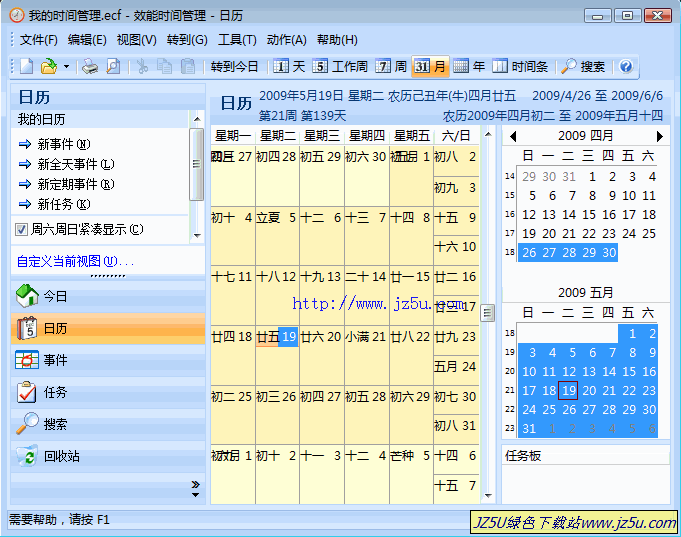Click the Print preview toolbar icon
681x537 pixels.
coord(113,66)
